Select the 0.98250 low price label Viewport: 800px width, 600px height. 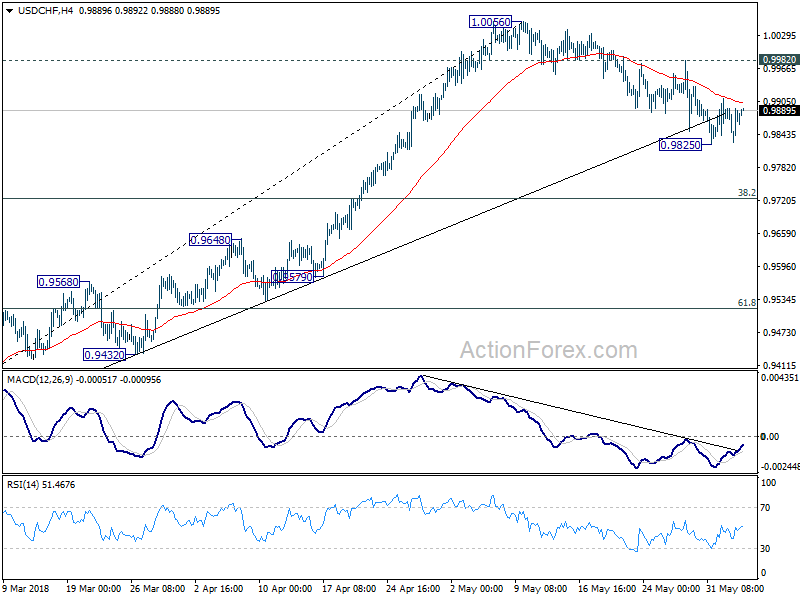680,145
